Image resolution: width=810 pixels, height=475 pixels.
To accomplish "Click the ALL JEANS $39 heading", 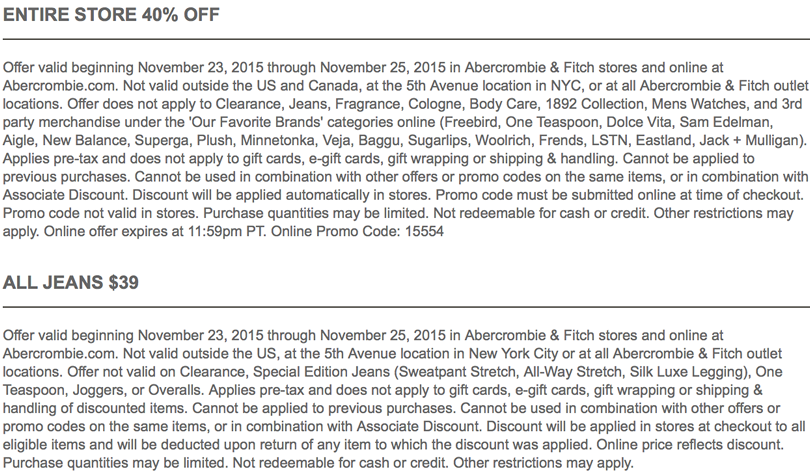I will [x=71, y=282].
